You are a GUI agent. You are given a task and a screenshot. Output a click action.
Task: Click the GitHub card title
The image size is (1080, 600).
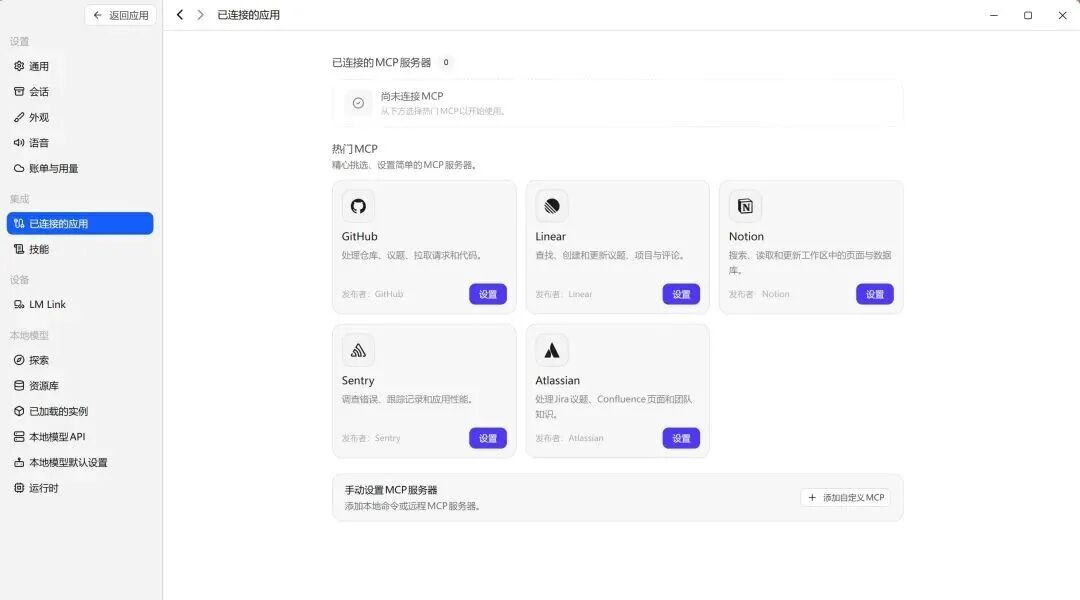(360, 236)
